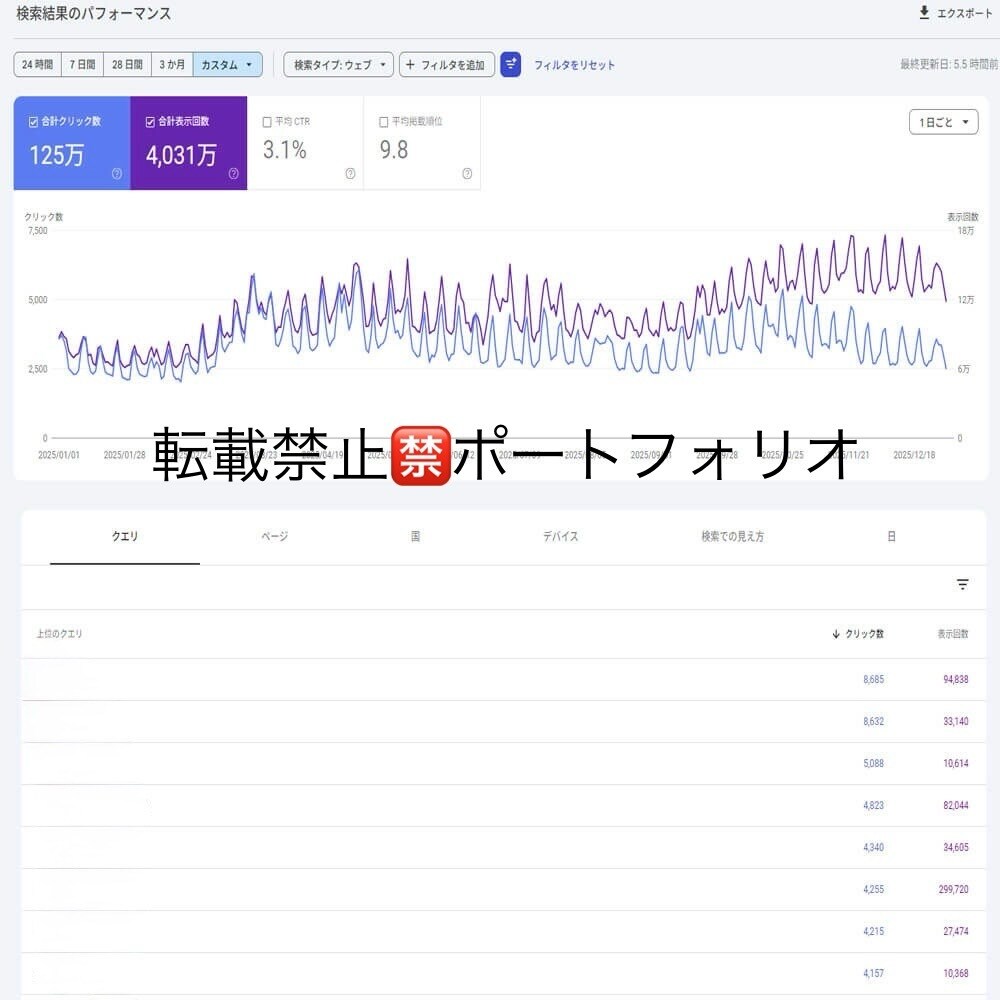1000x1000 pixels.
Task: Click the impressions value 82,044
Action: (956, 805)
